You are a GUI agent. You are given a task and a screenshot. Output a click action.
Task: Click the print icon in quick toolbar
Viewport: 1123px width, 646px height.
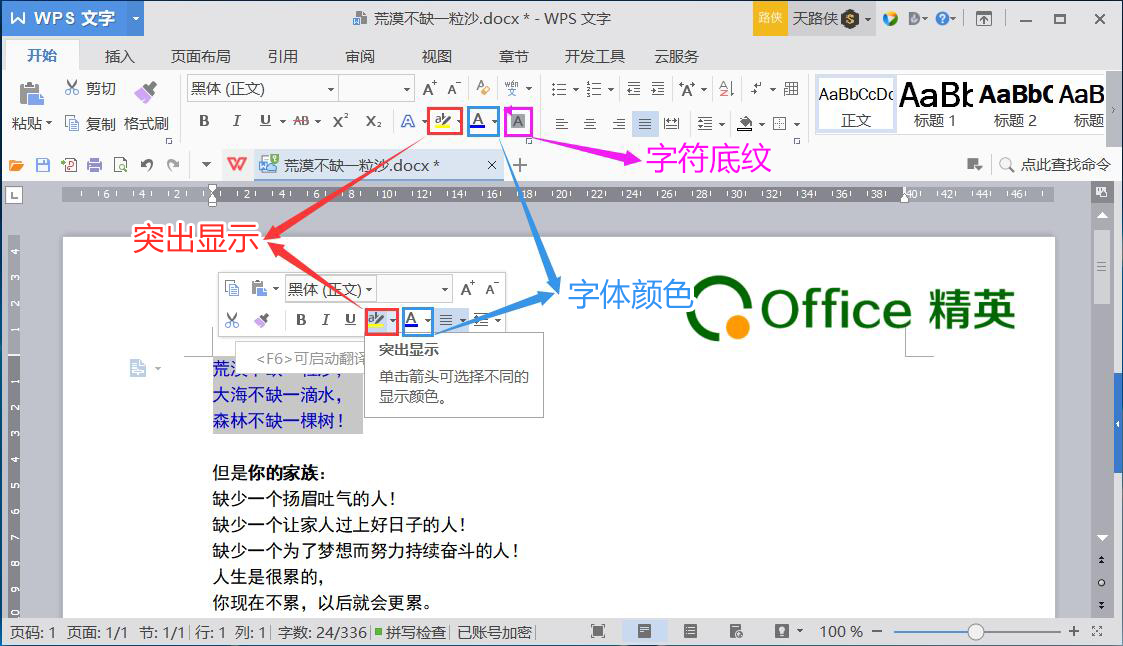click(95, 165)
